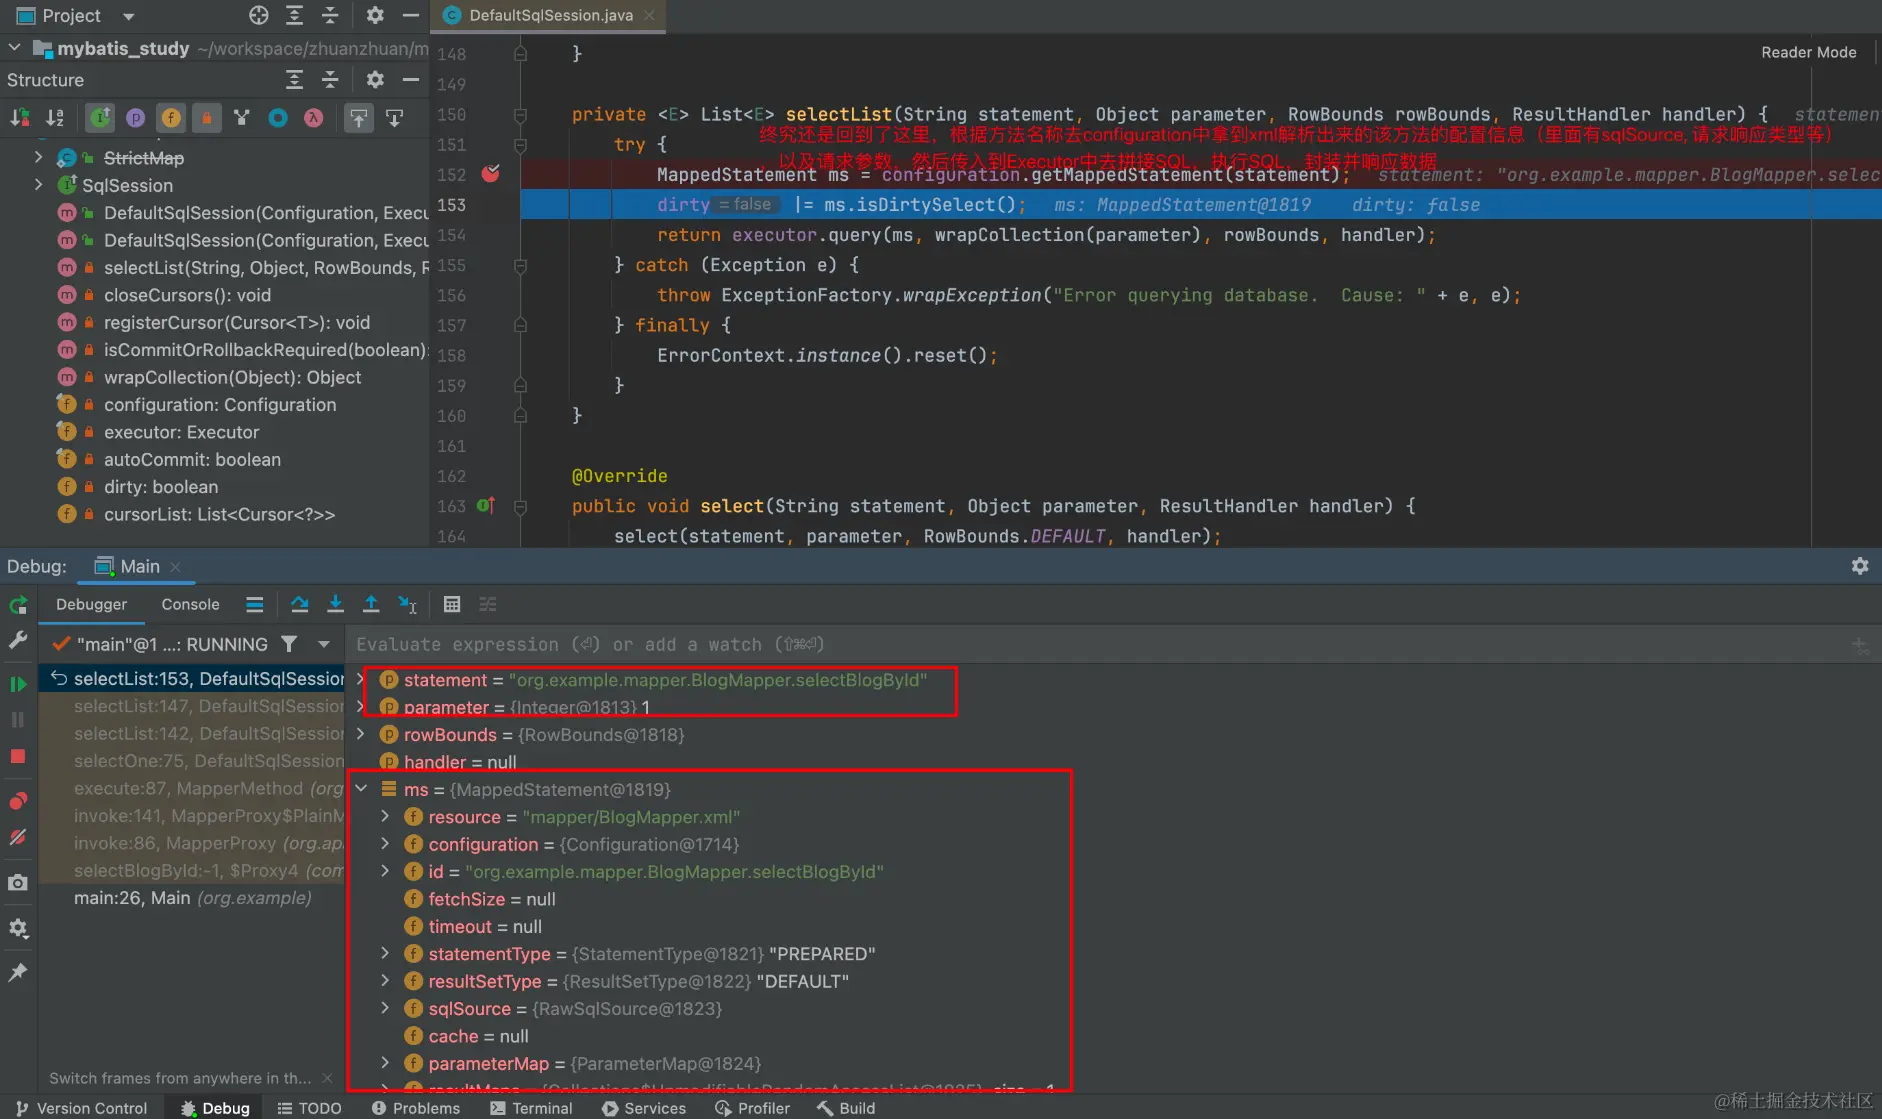The width and height of the screenshot is (1882, 1119).
Task: Open the thread selector dropdown
Action: coord(324,644)
